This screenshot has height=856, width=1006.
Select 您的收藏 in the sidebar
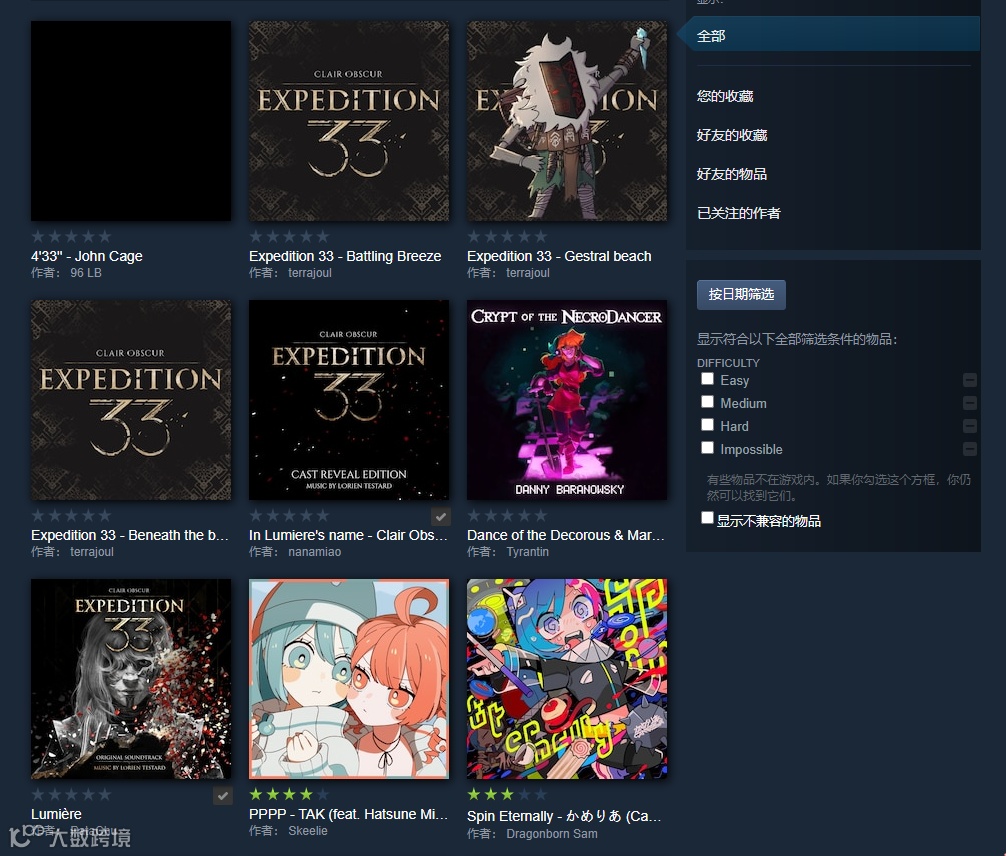click(x=725, y=96)
